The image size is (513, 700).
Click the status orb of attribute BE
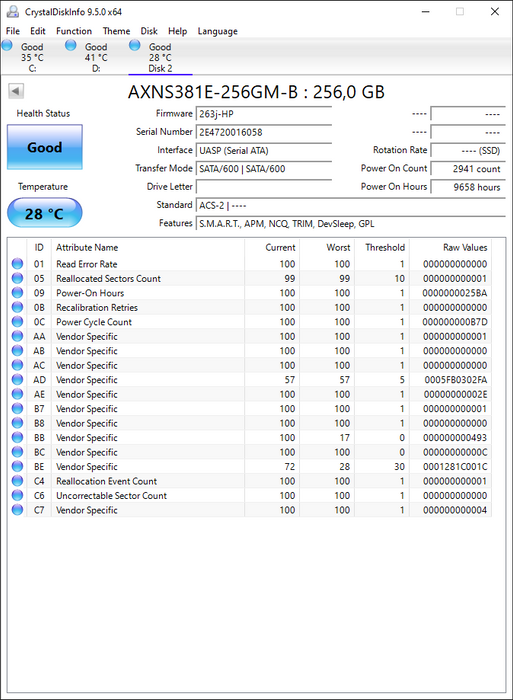tap(17, 467)
